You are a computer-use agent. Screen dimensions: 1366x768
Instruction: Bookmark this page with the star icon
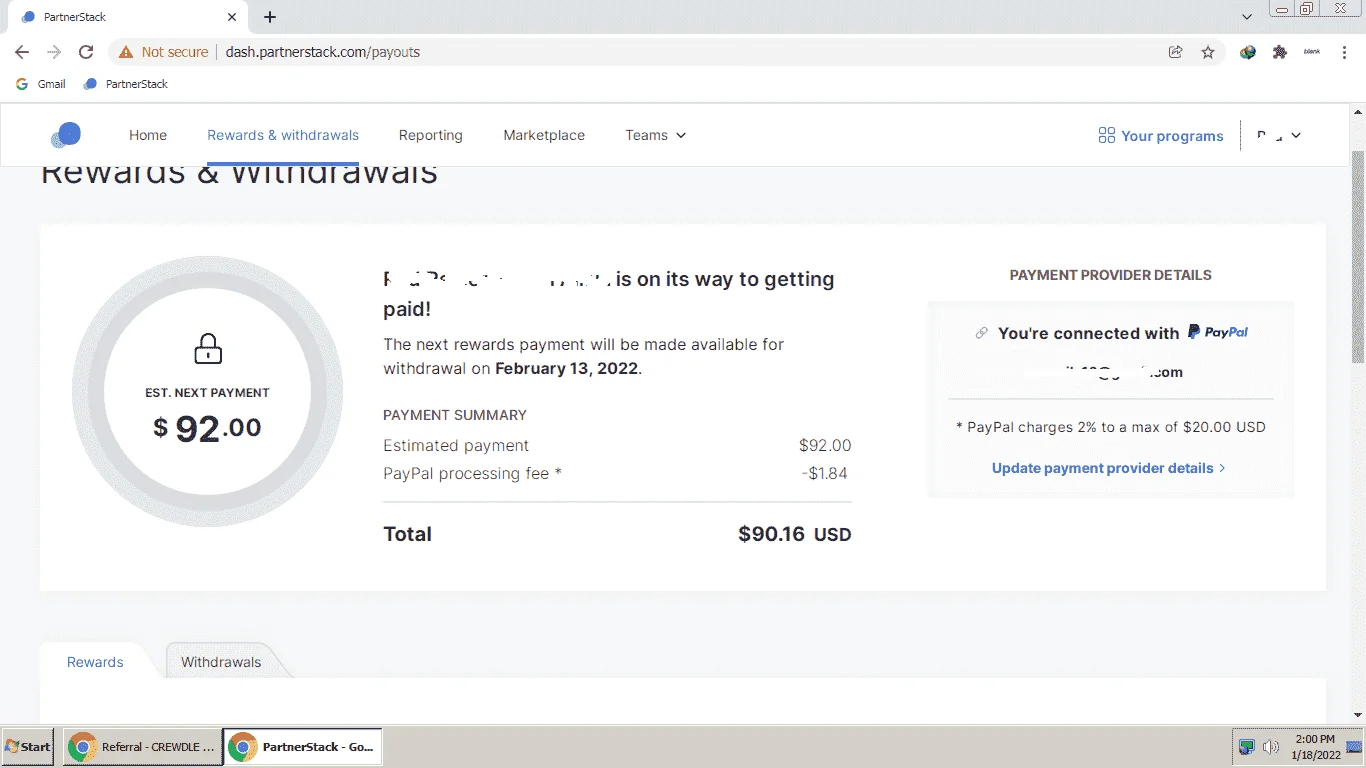[x=1208, y=52]
